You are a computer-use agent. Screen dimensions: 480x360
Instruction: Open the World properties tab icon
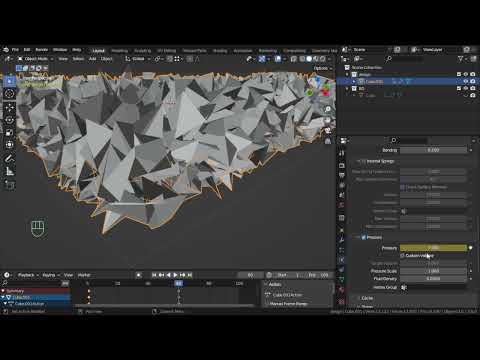tap(341, 205)
